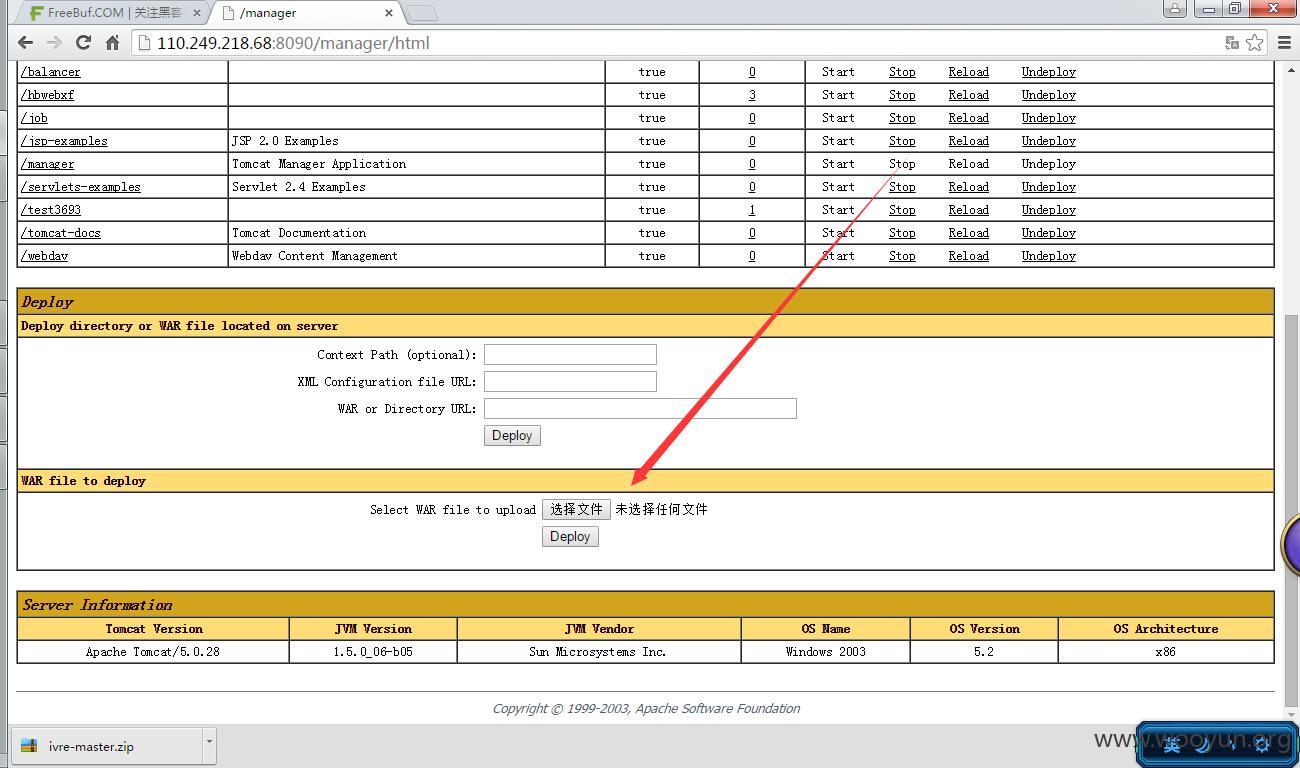Screen dimensions: 1300x768
Task: Click the address bar URL
Action: [293, 43]
